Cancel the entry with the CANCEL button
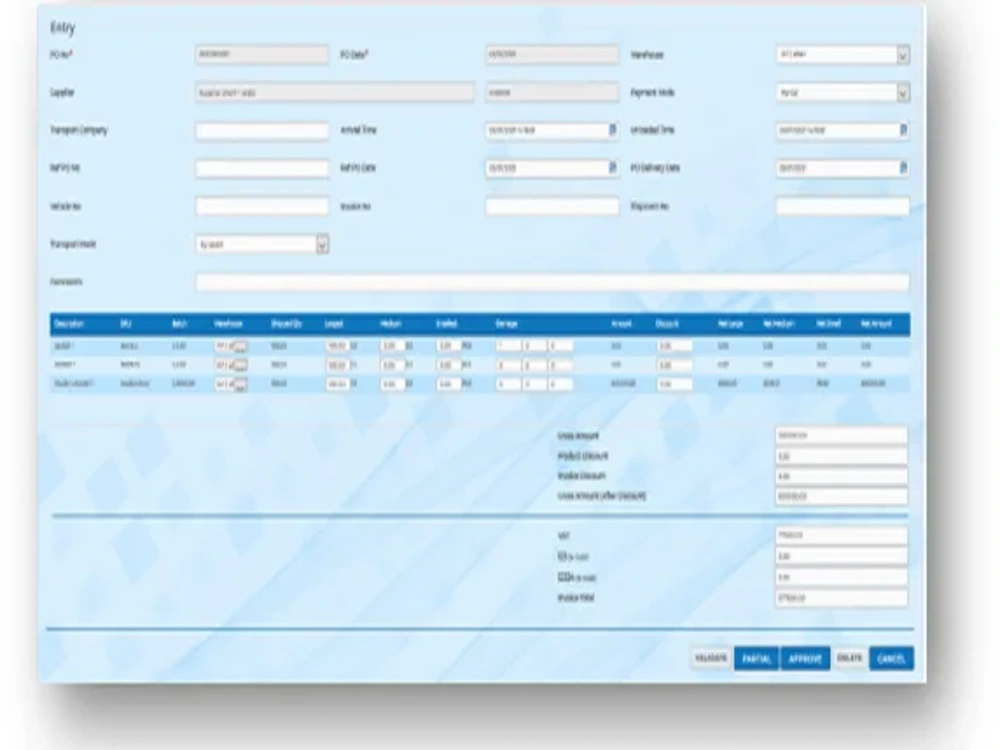1000x750 pixels. click(891, 658)
